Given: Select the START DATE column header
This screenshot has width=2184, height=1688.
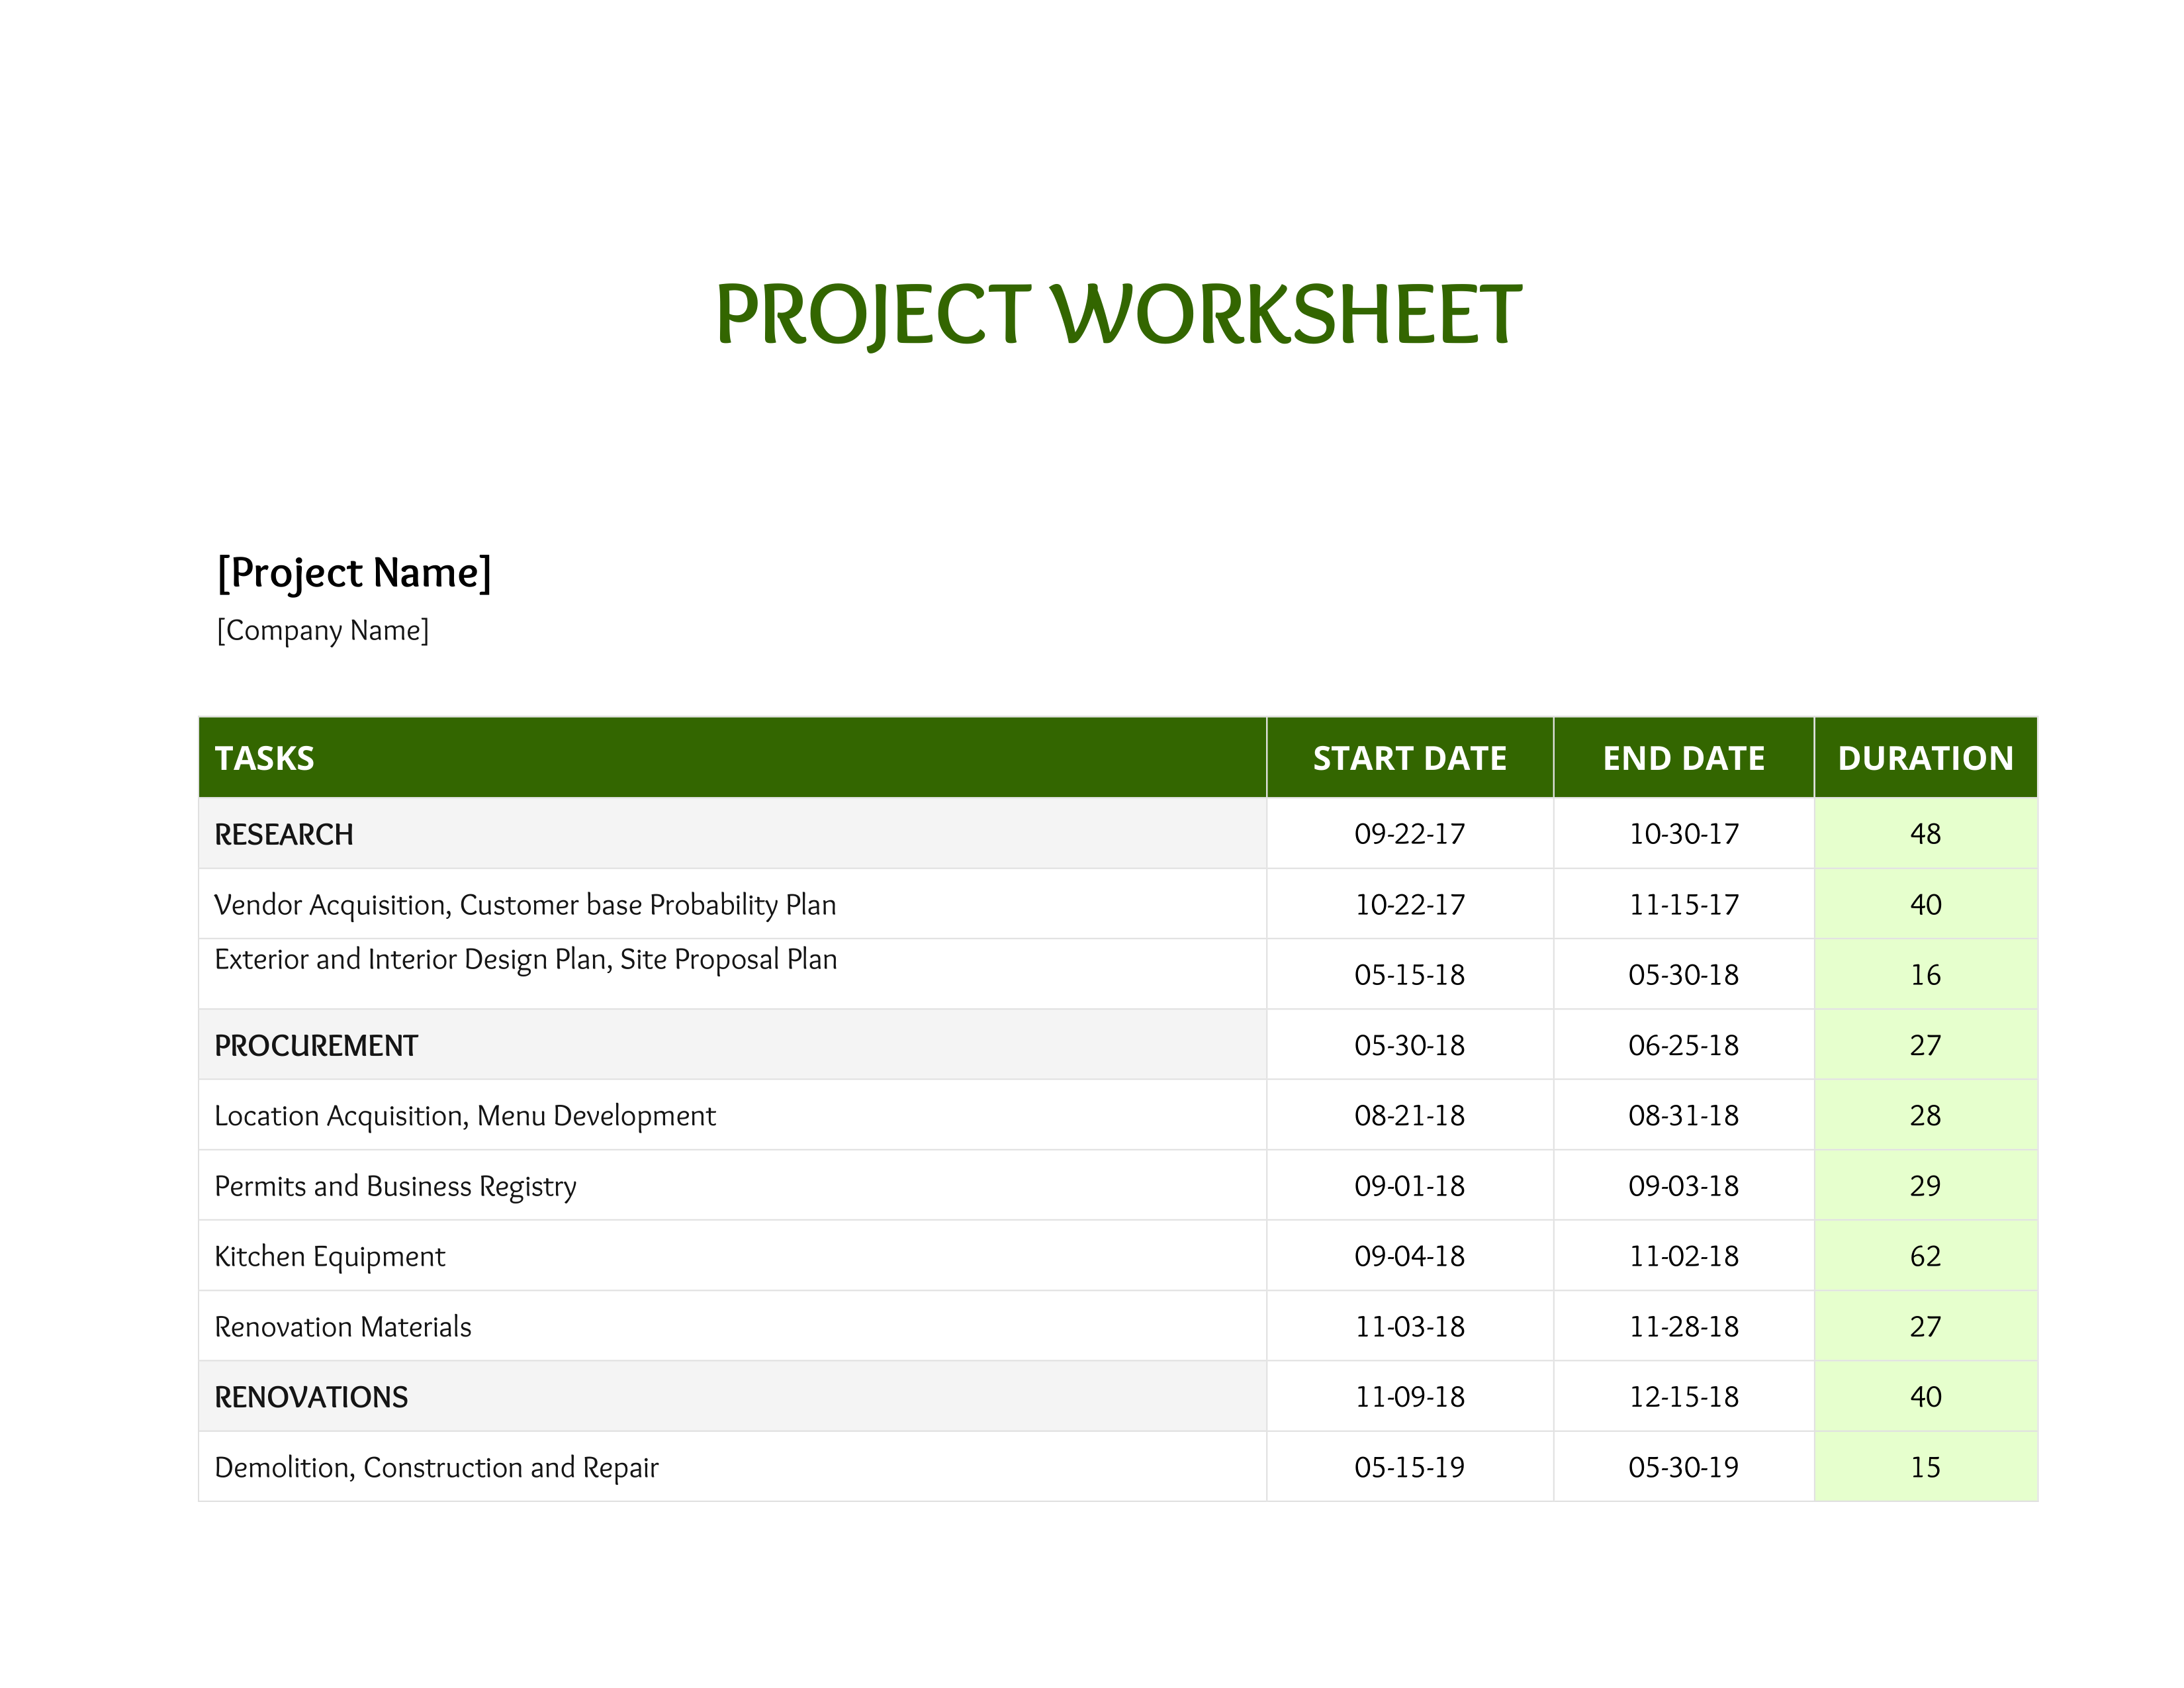Looking at the screenshot, I should (x=1409, y=758).
